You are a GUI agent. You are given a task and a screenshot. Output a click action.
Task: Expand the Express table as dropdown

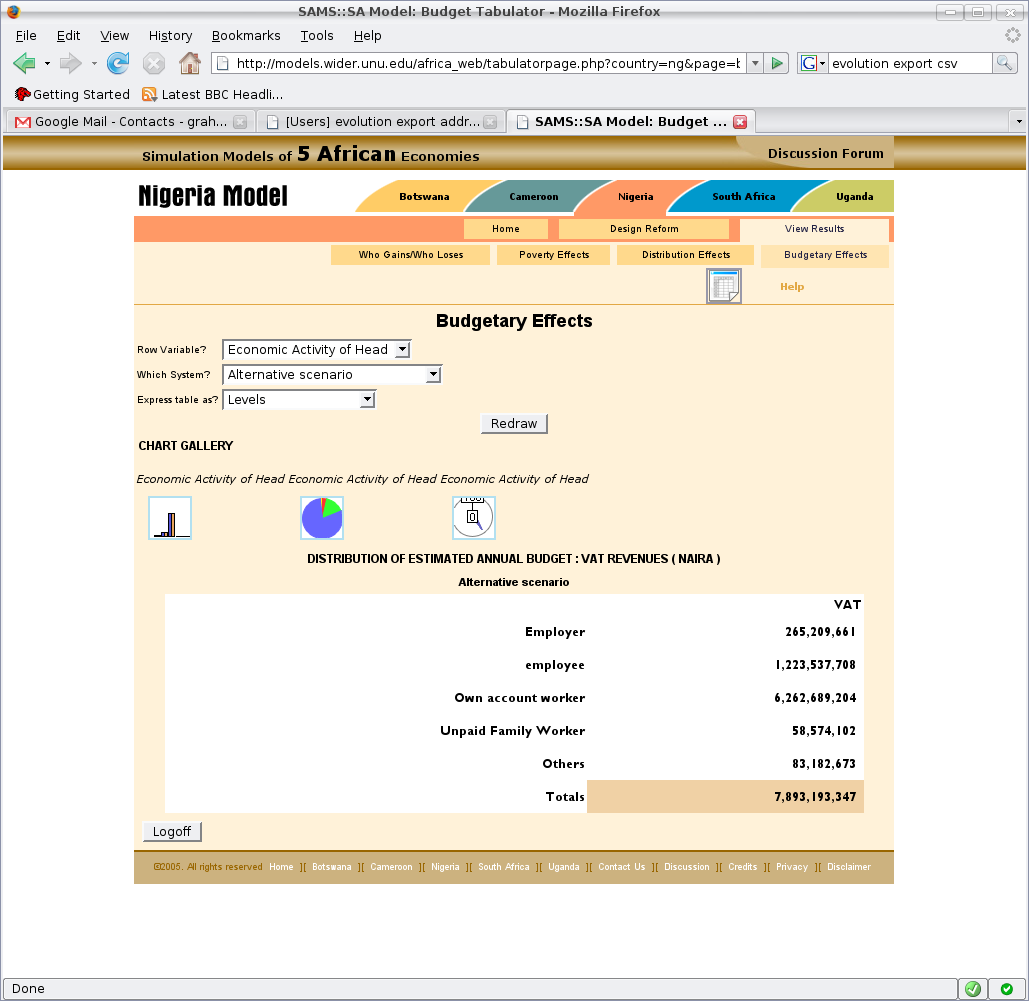(299, 399)
